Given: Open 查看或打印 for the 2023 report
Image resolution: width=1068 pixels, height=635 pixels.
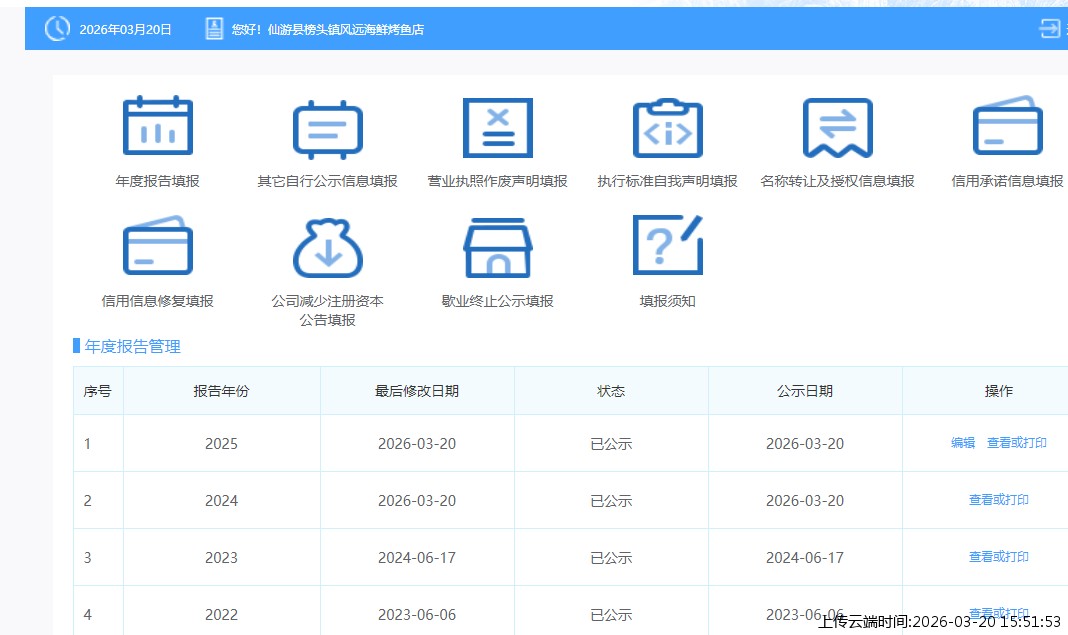Looking at the screenshot, I should click(998, 557).
